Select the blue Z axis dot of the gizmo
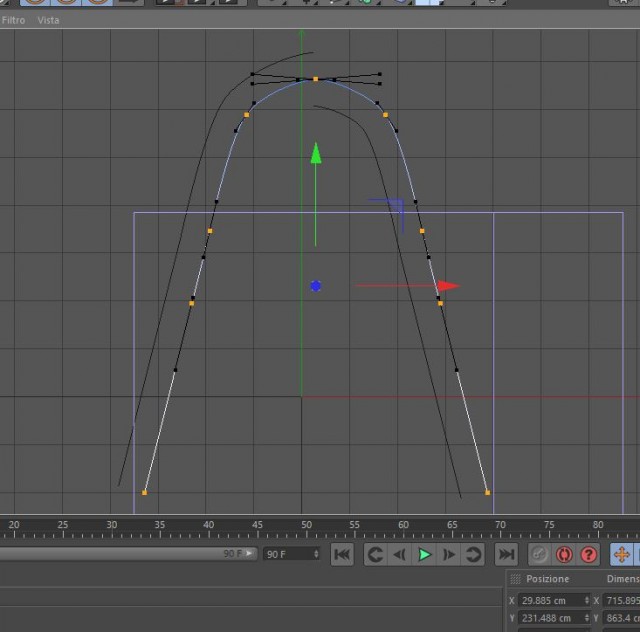The image size is (640, 632). 316,286
